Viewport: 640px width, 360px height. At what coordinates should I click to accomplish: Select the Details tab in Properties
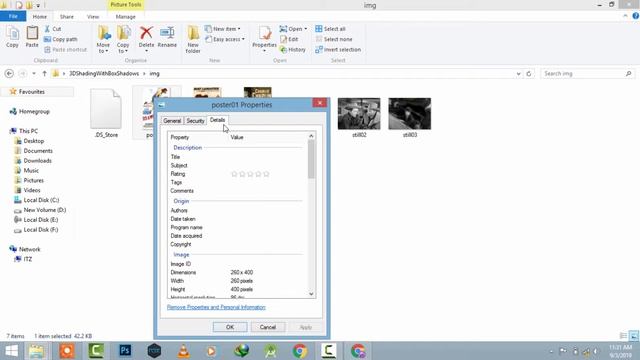click(218, 120)
